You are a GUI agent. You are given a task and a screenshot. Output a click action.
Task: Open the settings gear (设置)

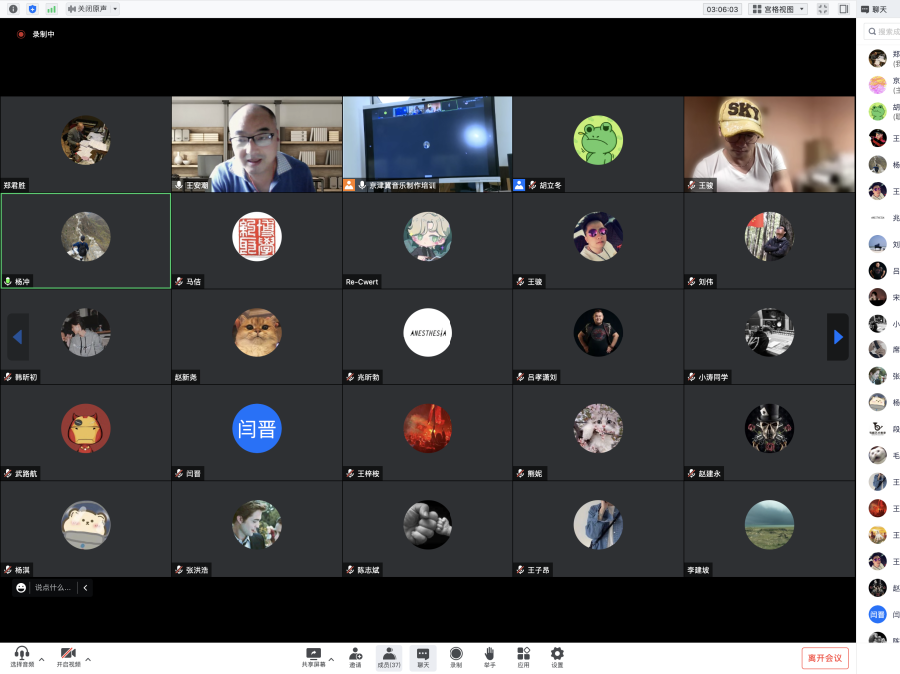point(557,657)
